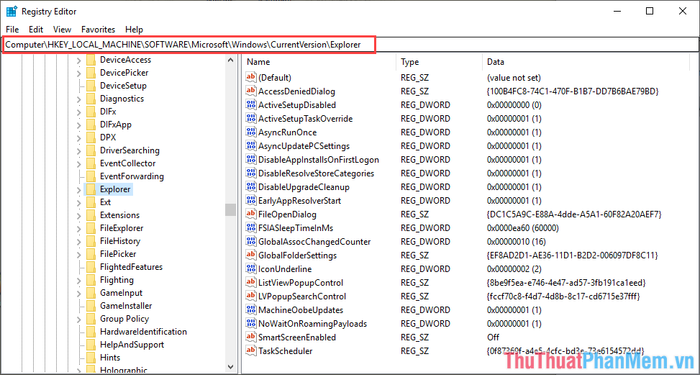Select the IconUnderline value name

[285, 269]
